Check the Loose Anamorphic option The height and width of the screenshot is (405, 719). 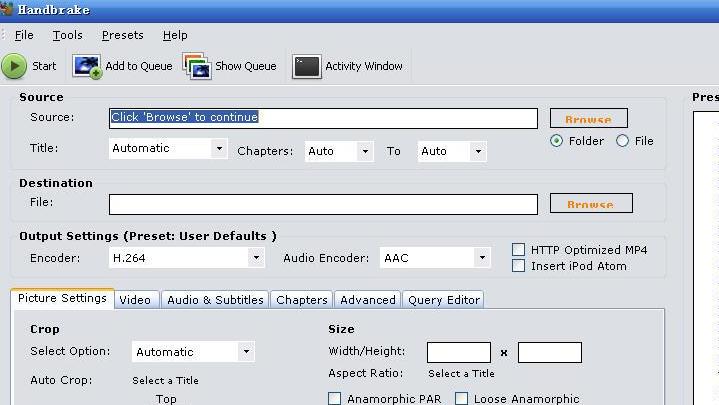(x=462, y=399)
